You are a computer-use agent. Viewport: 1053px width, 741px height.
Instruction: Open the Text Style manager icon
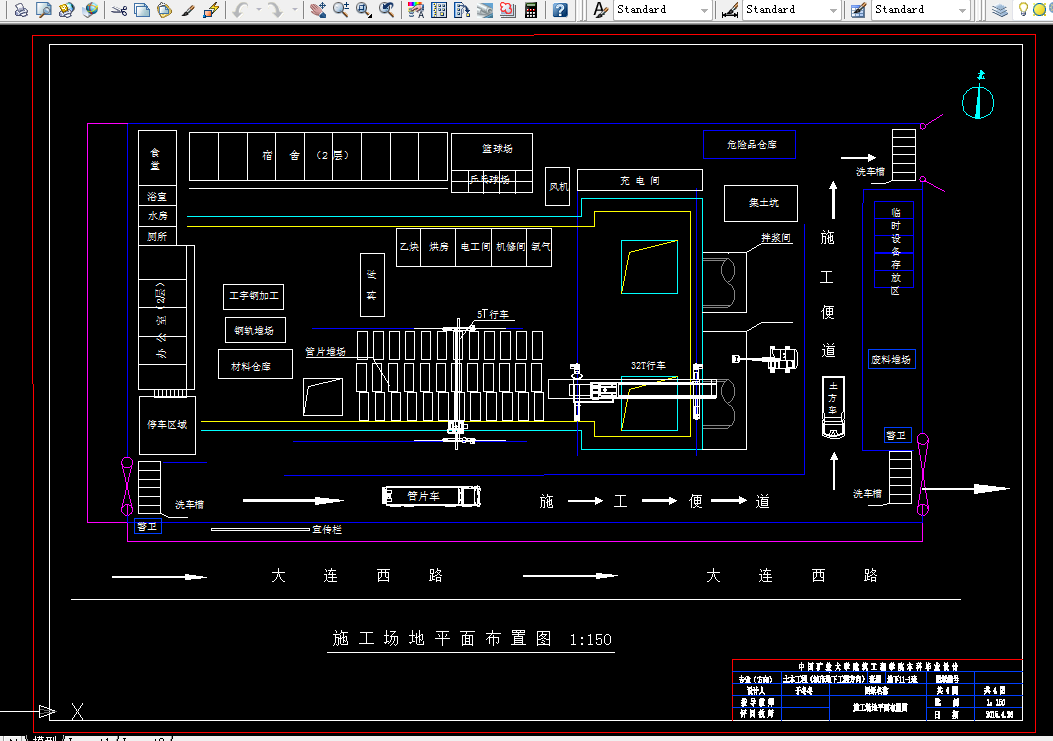click(x=600, y=9)
